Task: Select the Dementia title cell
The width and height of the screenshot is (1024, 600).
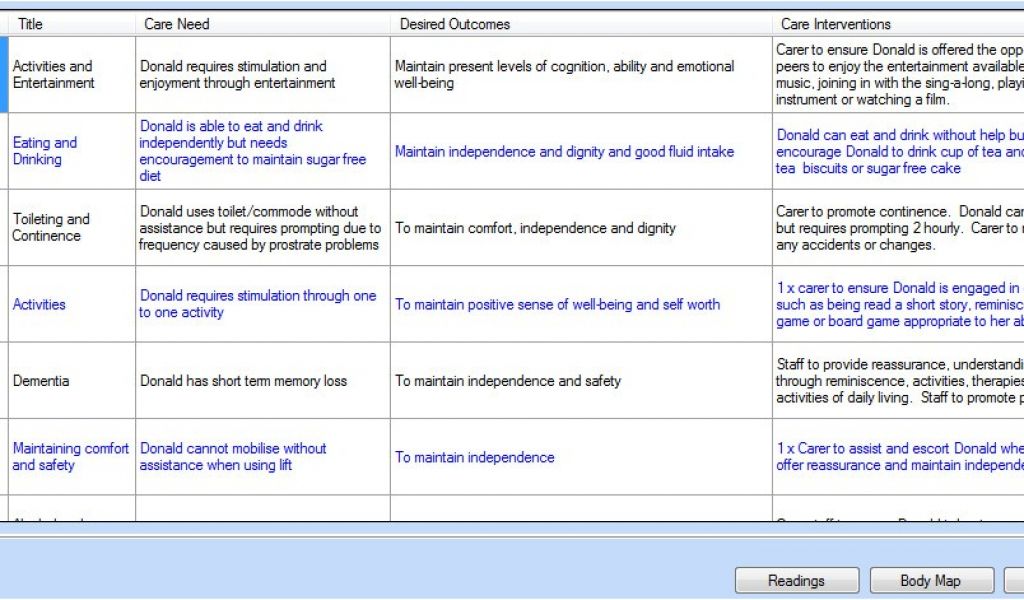Action: 41,380
